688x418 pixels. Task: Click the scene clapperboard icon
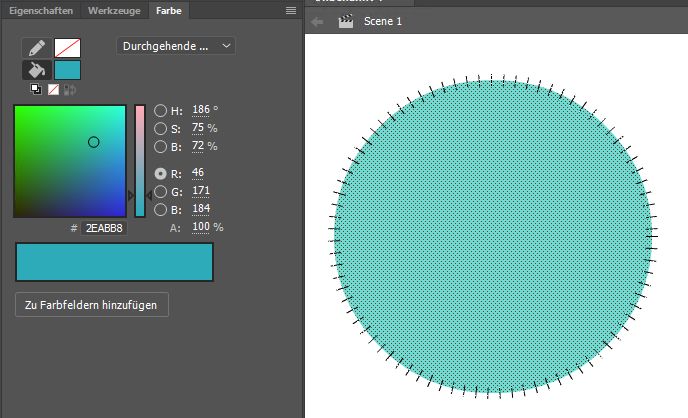pos(346,21)
